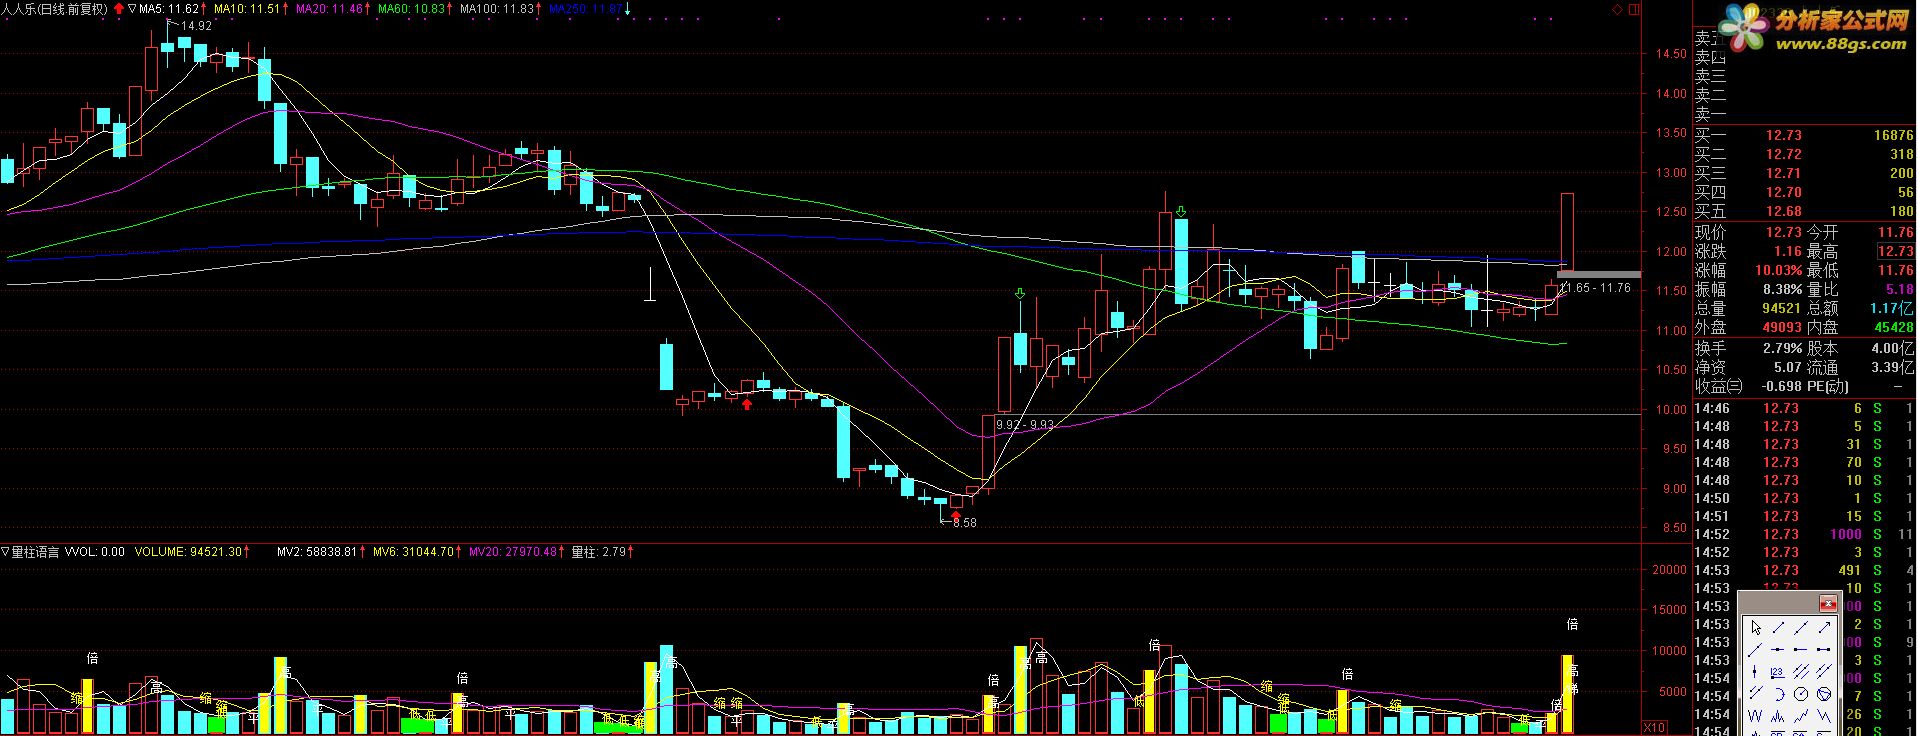Click the MA20: 11.46 indicator label
The width and height of the screenshot is (1918, 736).
[x=329, y=8]
